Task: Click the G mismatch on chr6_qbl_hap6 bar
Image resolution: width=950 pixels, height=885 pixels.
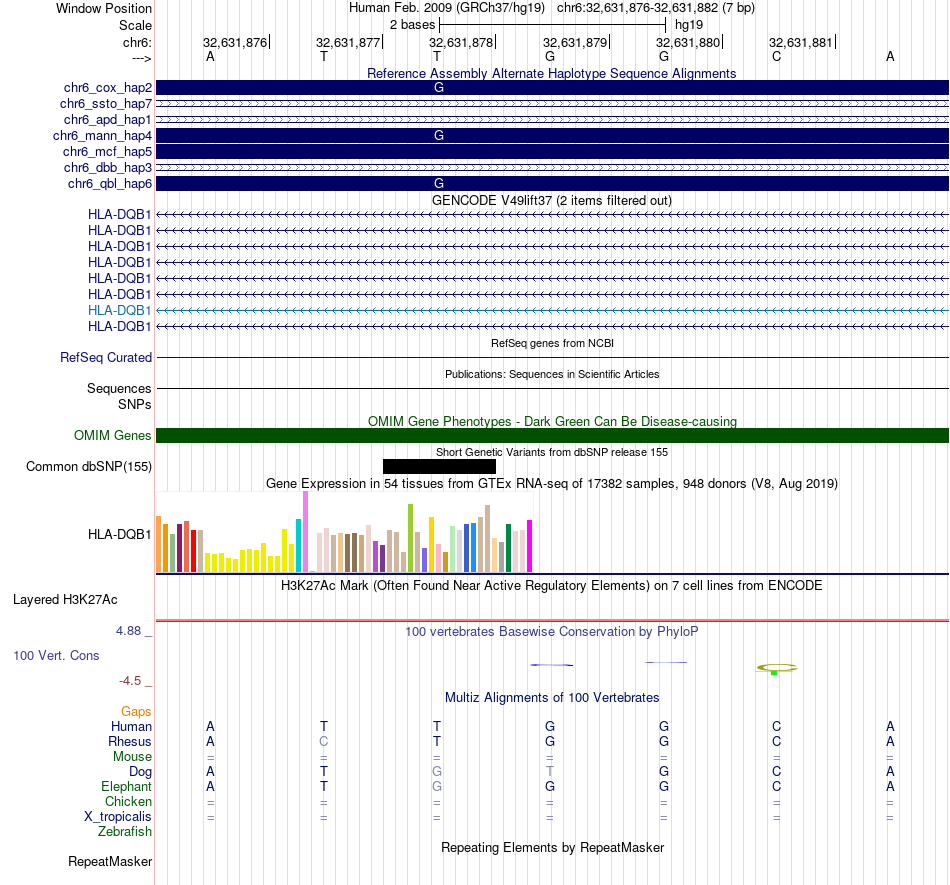Action: [439, 184]
